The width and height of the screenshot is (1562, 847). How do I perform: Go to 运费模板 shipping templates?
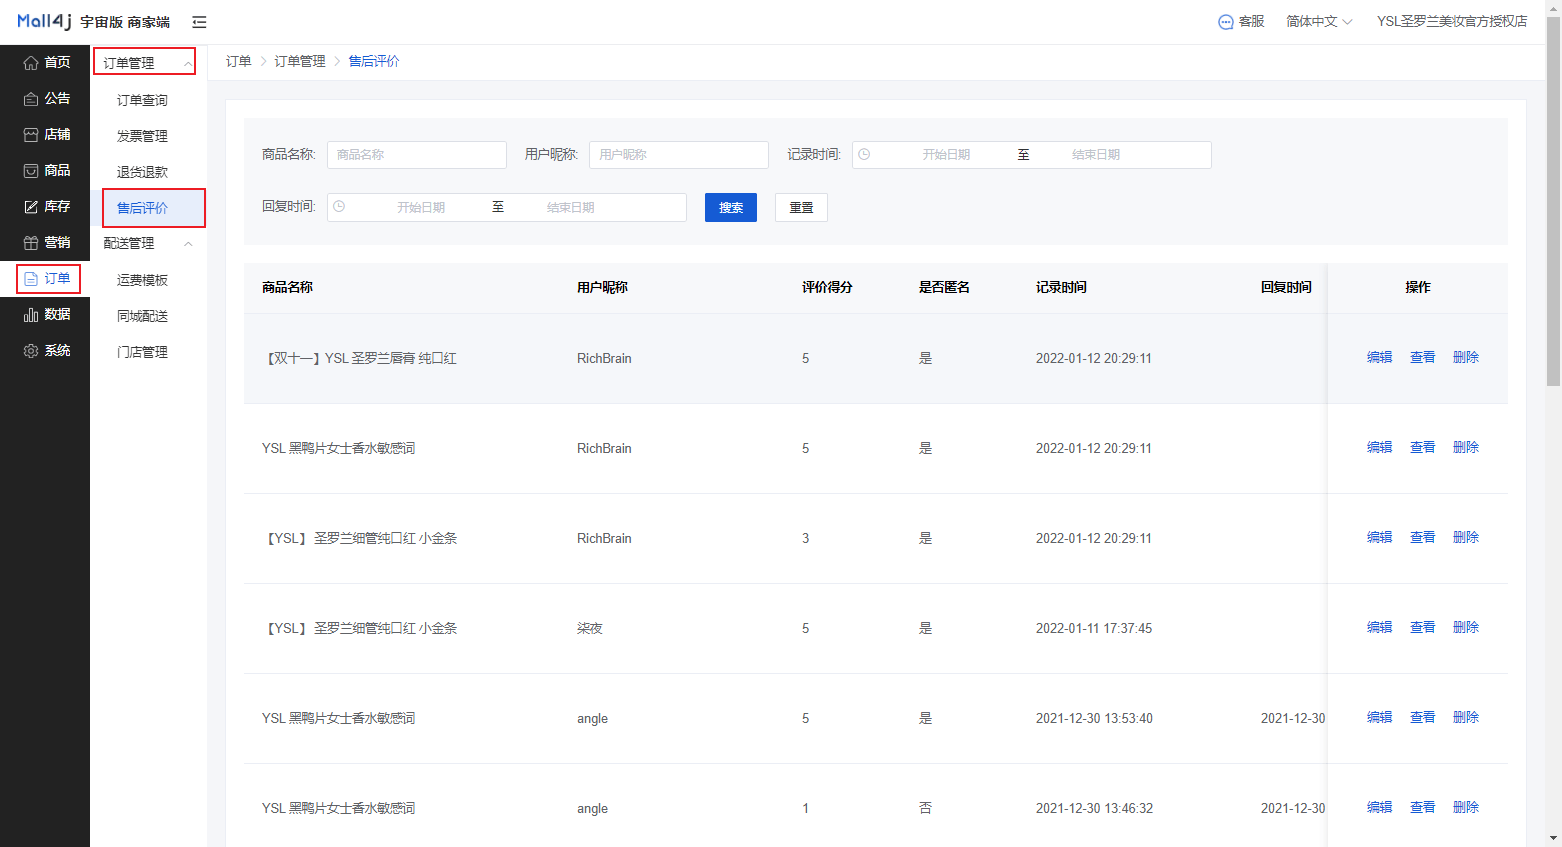[x=142, y=280]
